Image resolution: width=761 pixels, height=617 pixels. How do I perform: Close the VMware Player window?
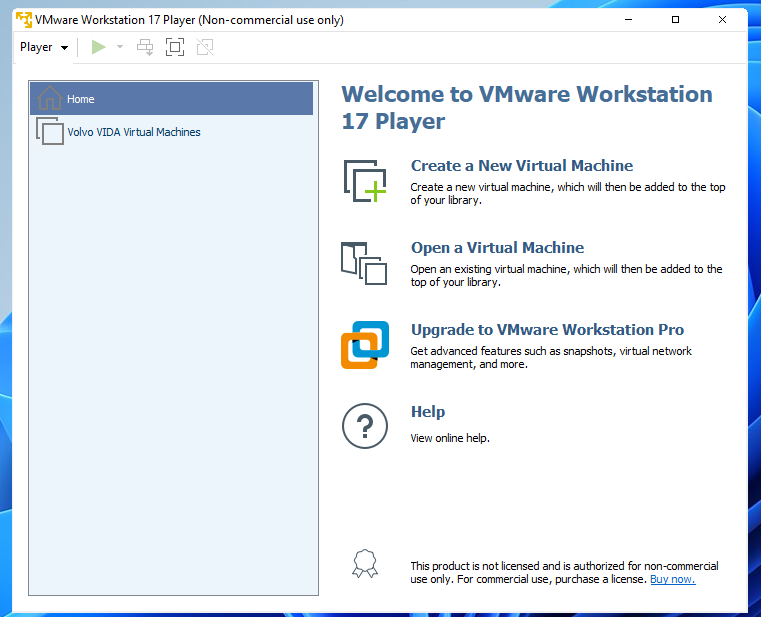722,19
